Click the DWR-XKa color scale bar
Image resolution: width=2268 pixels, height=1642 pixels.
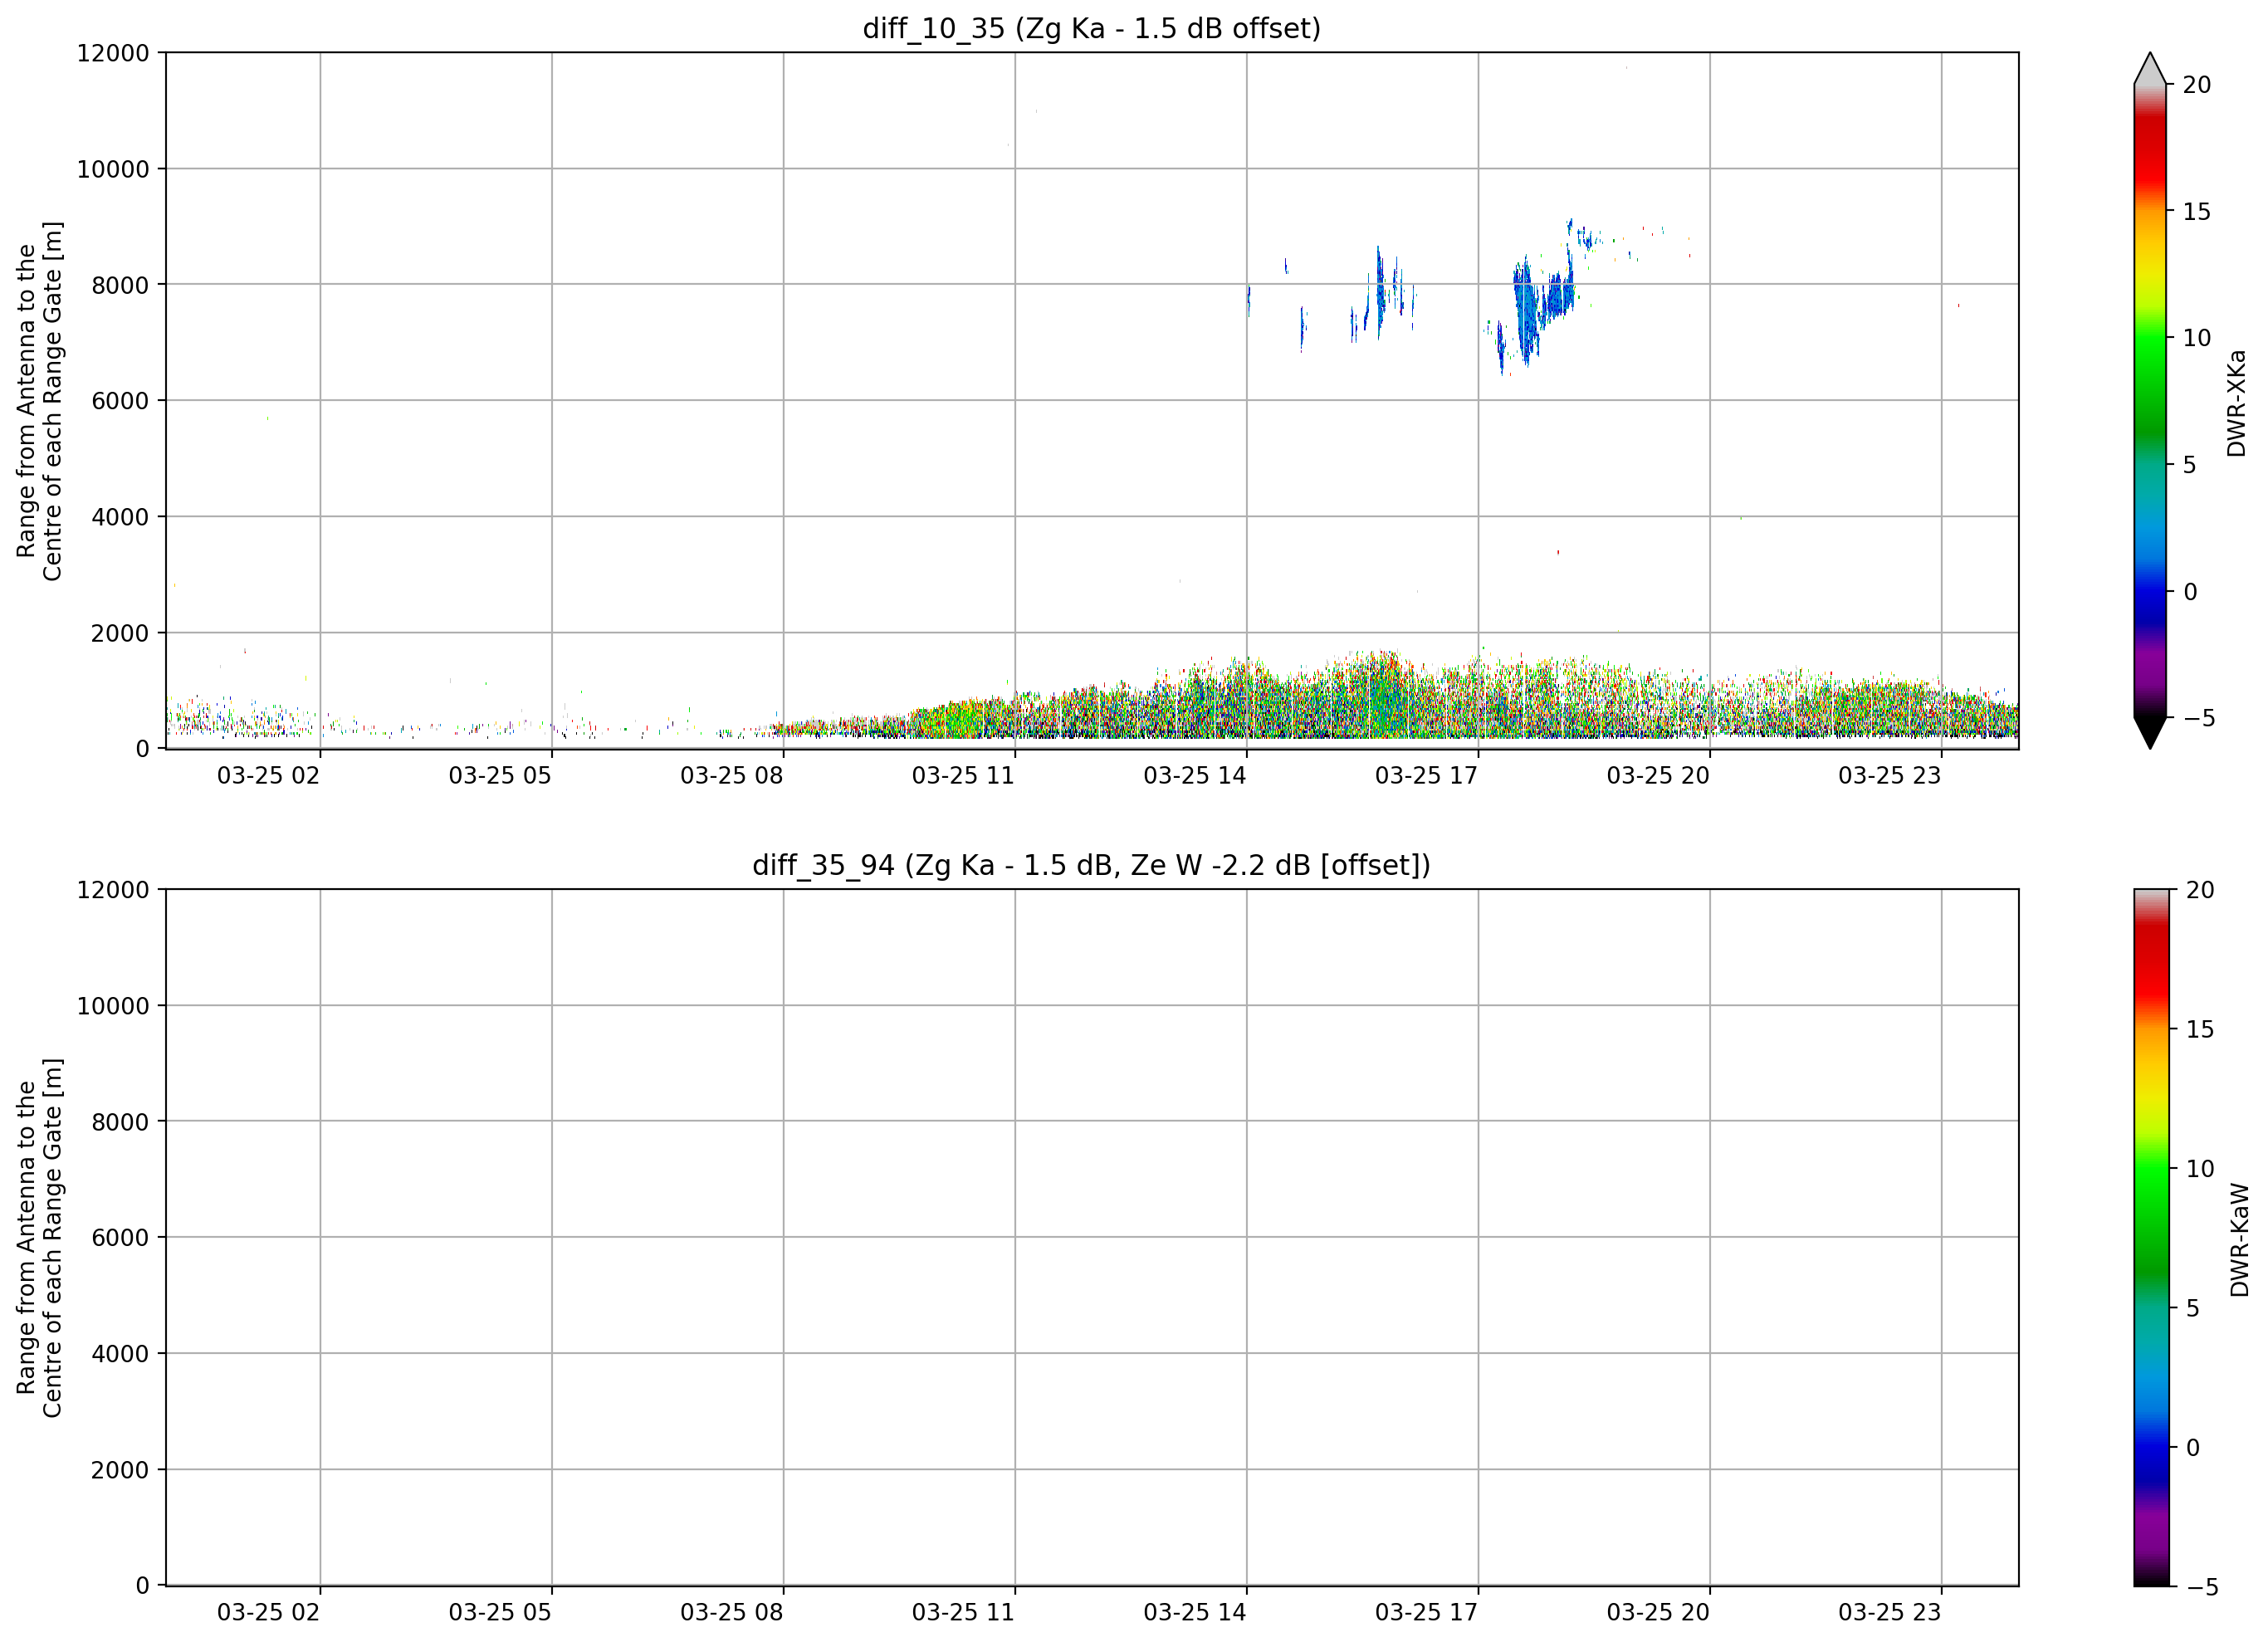pyautogui.click(x=2150, y=401)
